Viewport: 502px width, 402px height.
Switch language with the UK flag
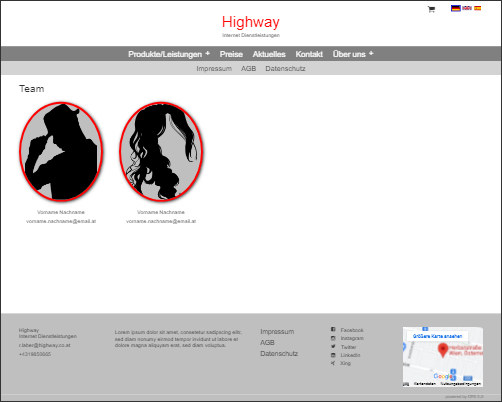click(x=467, y=8)
